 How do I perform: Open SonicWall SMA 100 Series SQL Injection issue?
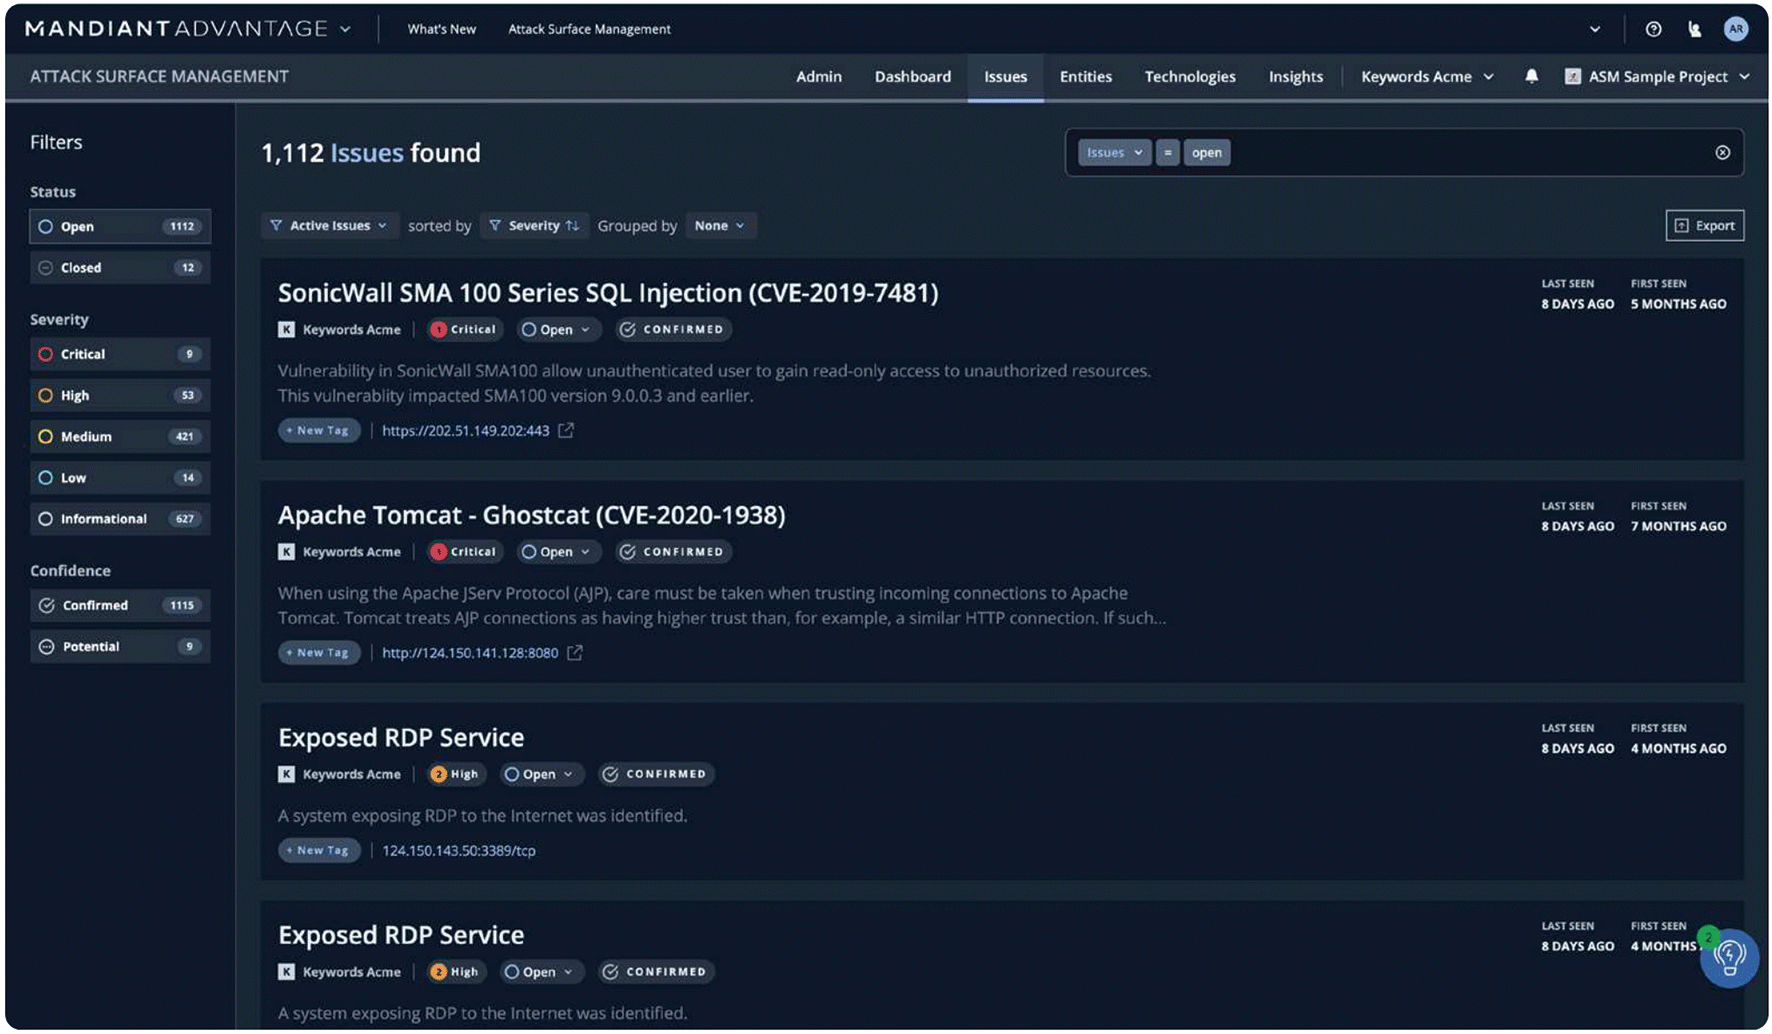pos(608,292)
